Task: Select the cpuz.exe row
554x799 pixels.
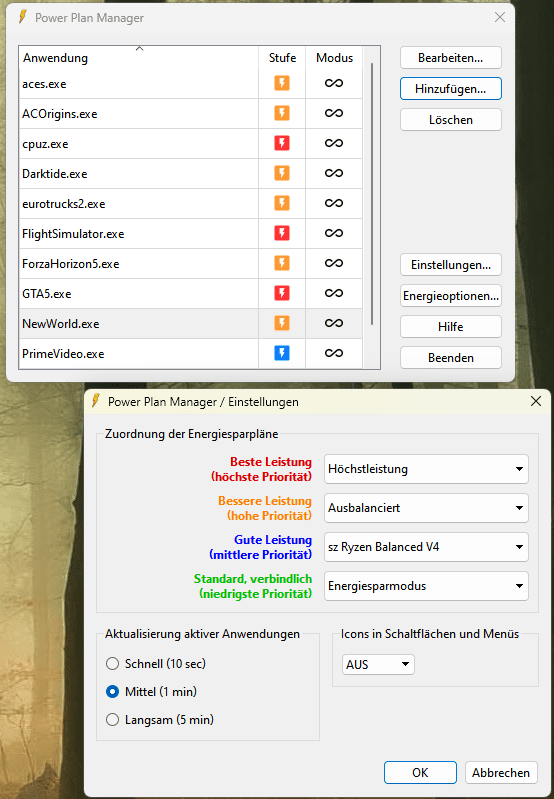Action: [x=191, y=144]
